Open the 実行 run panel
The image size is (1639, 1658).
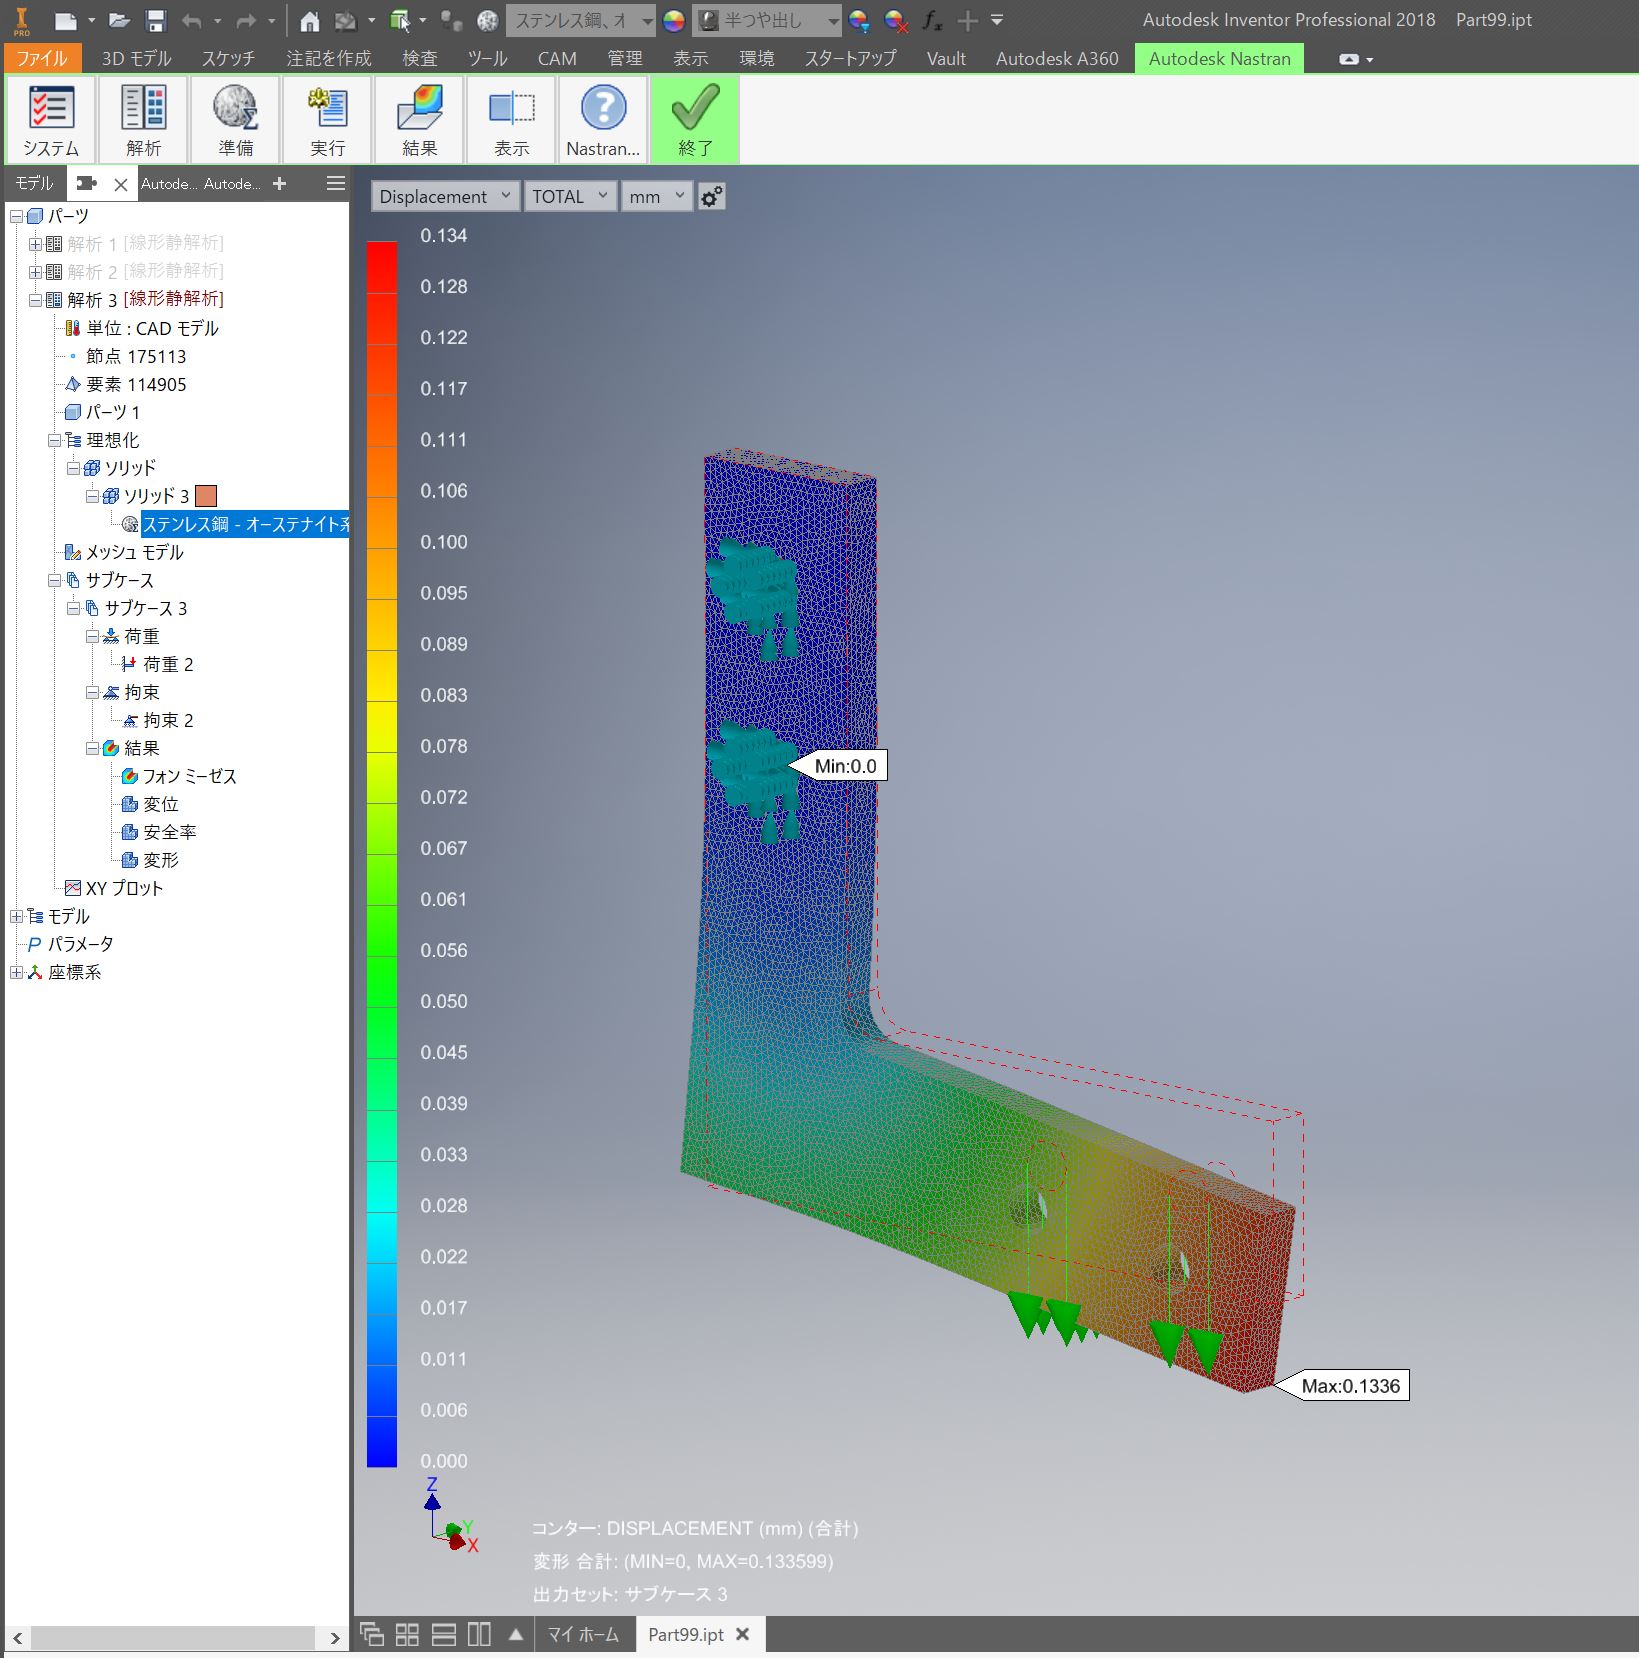327,119
